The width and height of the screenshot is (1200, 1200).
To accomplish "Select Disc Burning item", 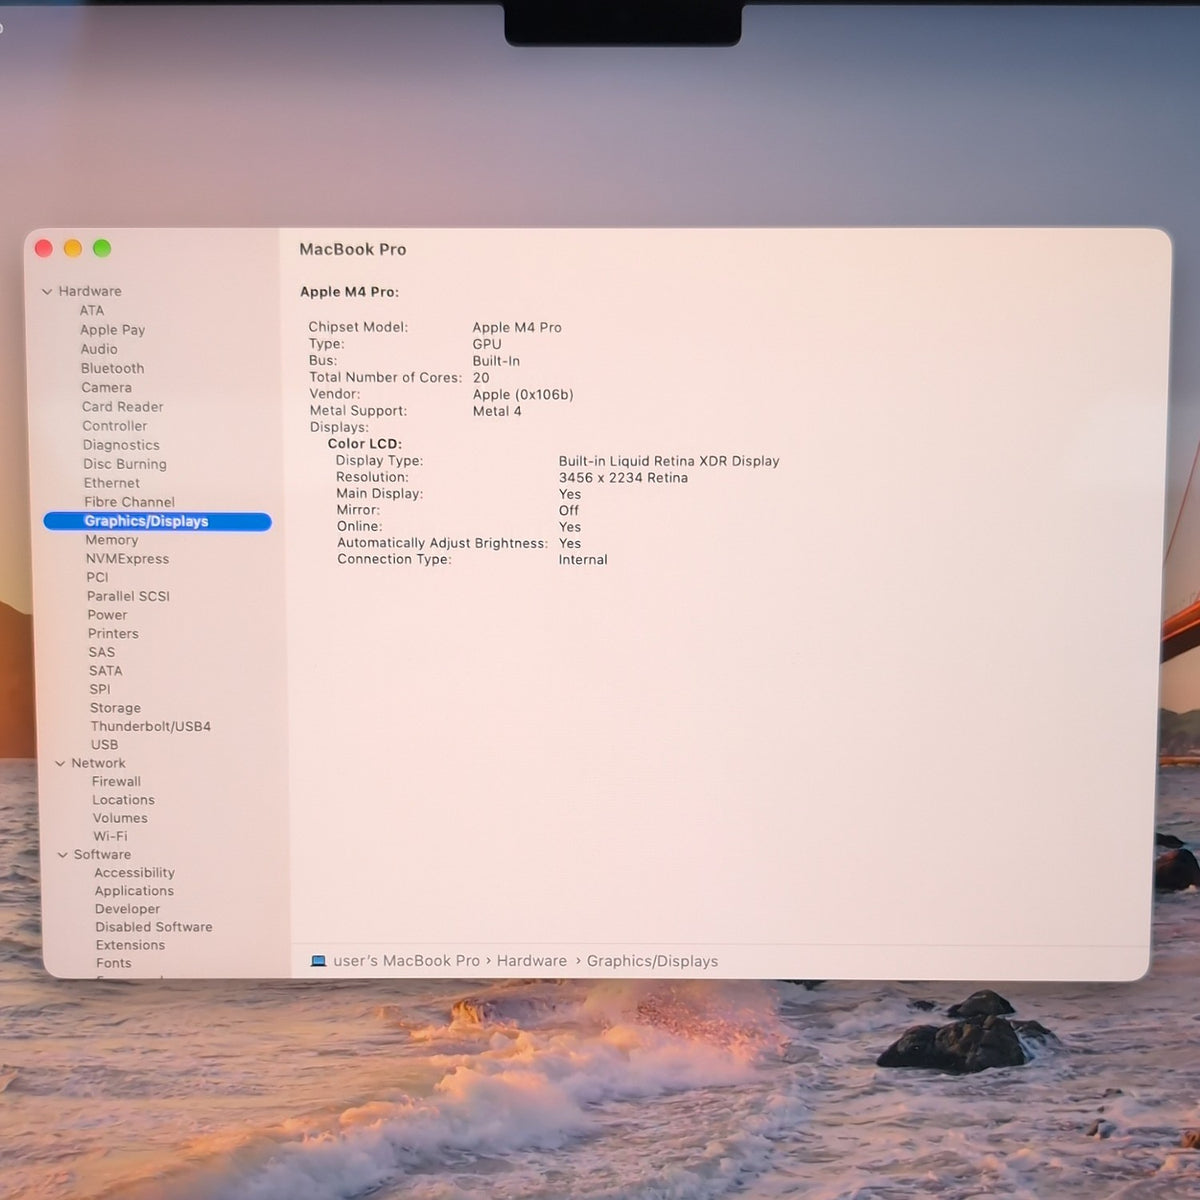I will coord(125,464).
